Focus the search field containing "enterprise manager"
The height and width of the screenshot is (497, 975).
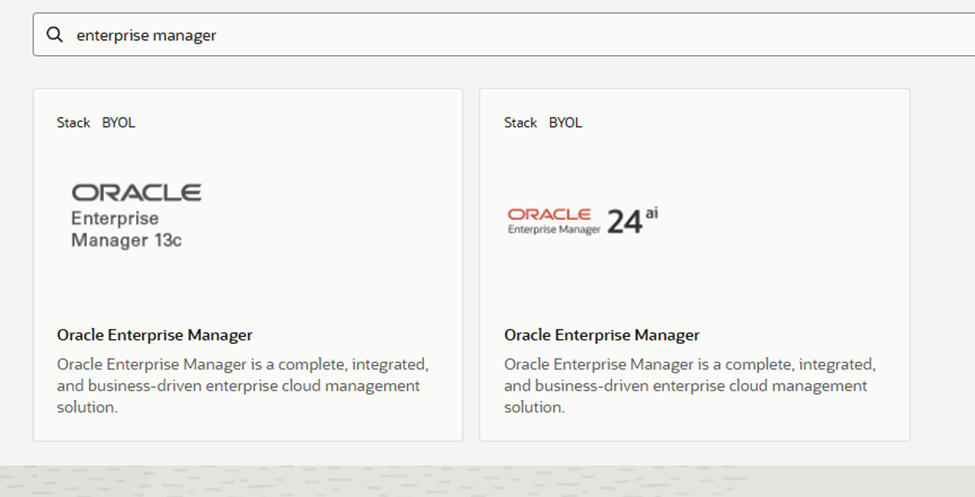tap(500, 35)
